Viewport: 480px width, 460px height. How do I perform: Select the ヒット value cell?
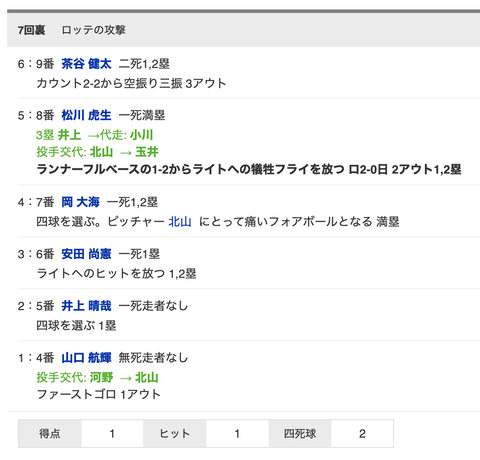pyautogui.click(x=237, y=433)
